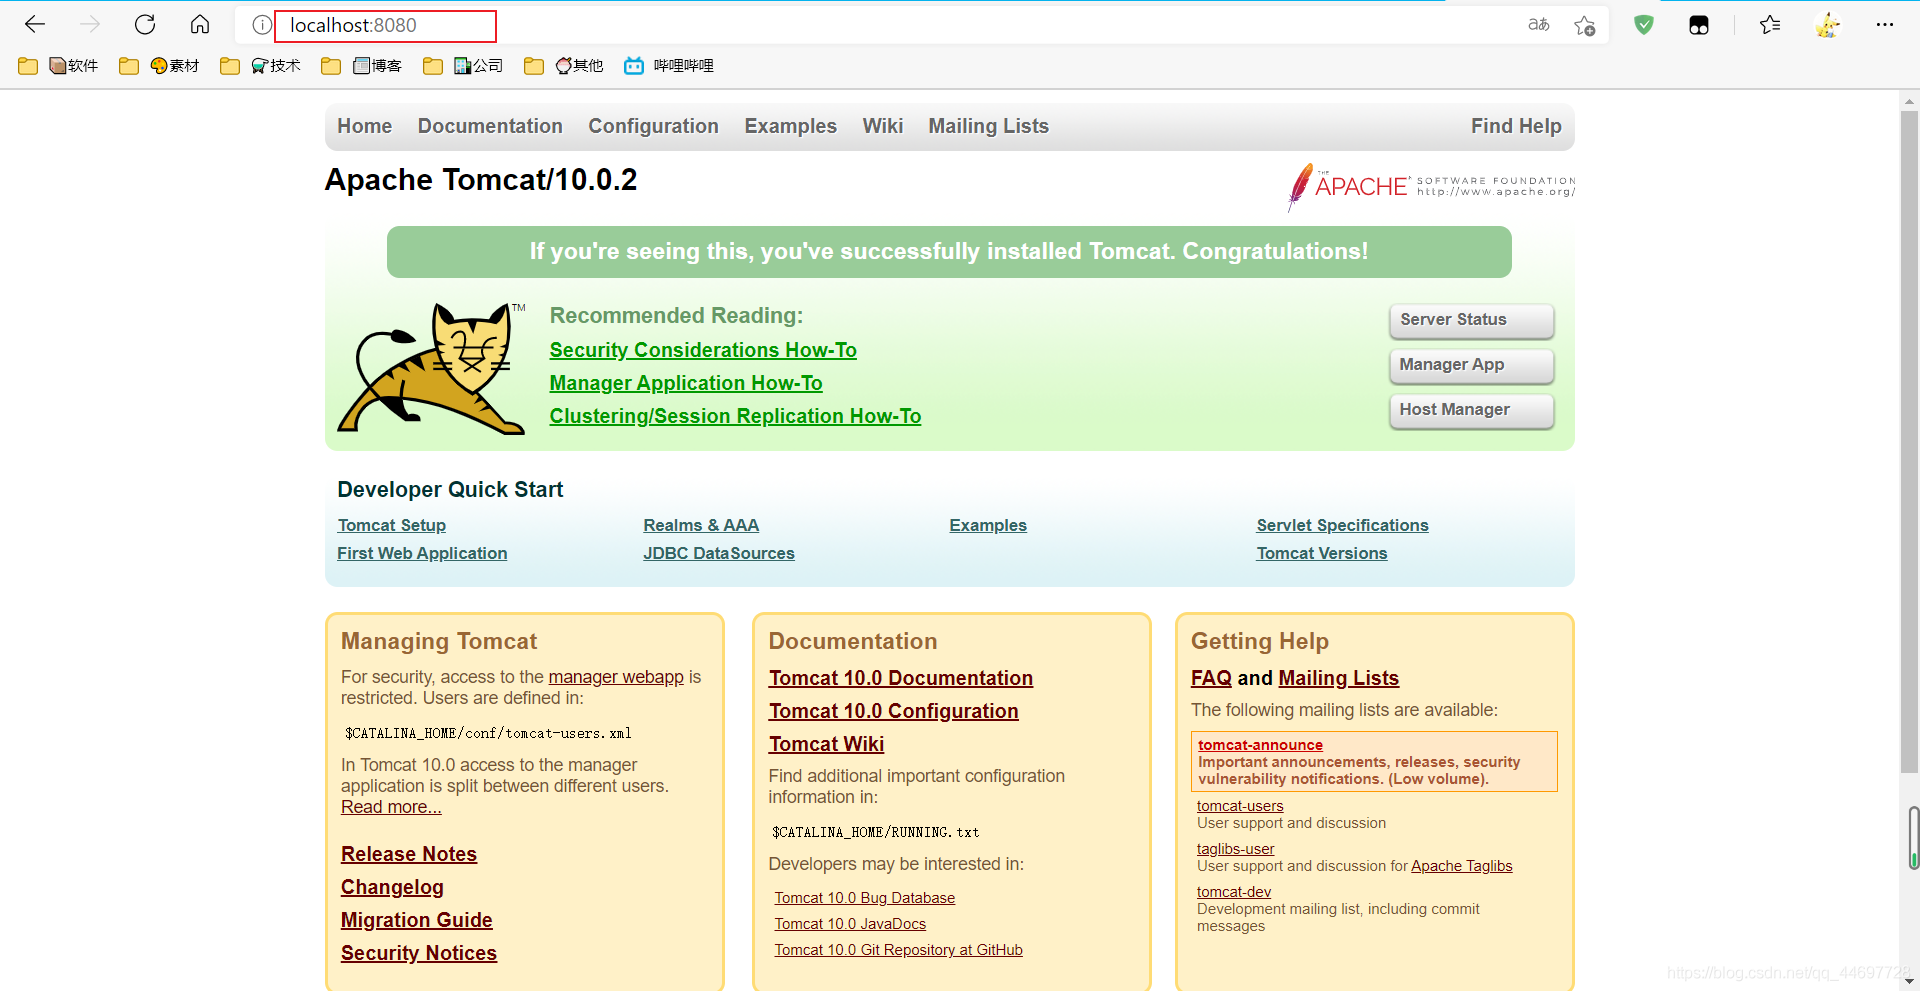The image size is (1920, 991).
Task: Open browser settings ellipsis menu
Action: pos(1885,25)
